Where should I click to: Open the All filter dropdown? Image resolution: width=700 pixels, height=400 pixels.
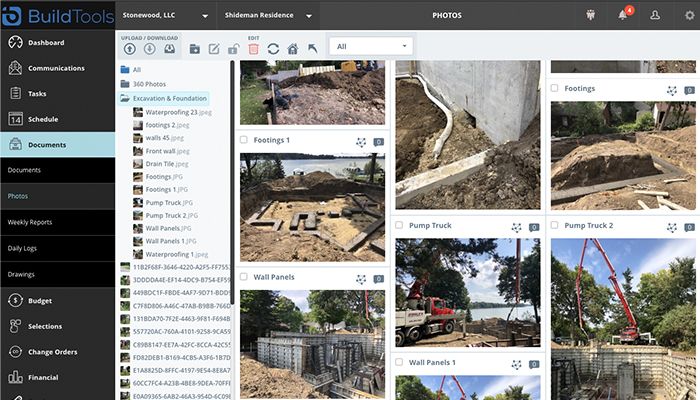click(371, 46)
